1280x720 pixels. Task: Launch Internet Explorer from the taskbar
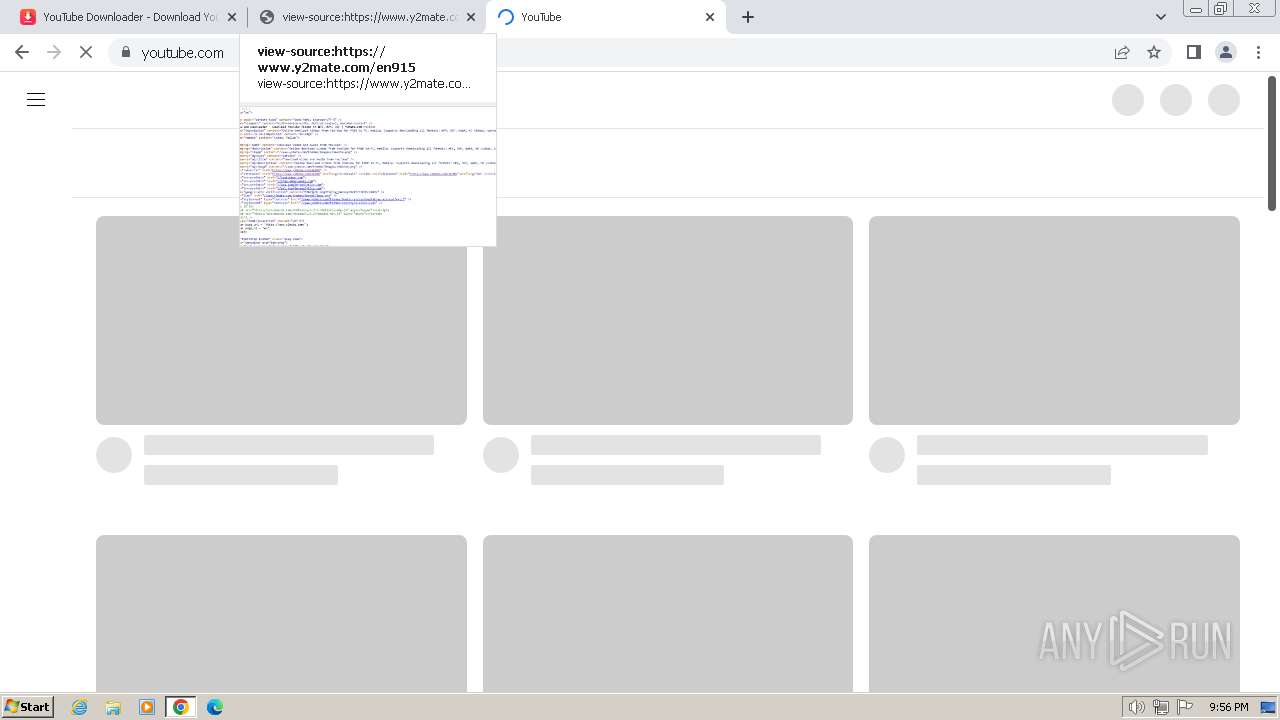[x=80, y=707]
